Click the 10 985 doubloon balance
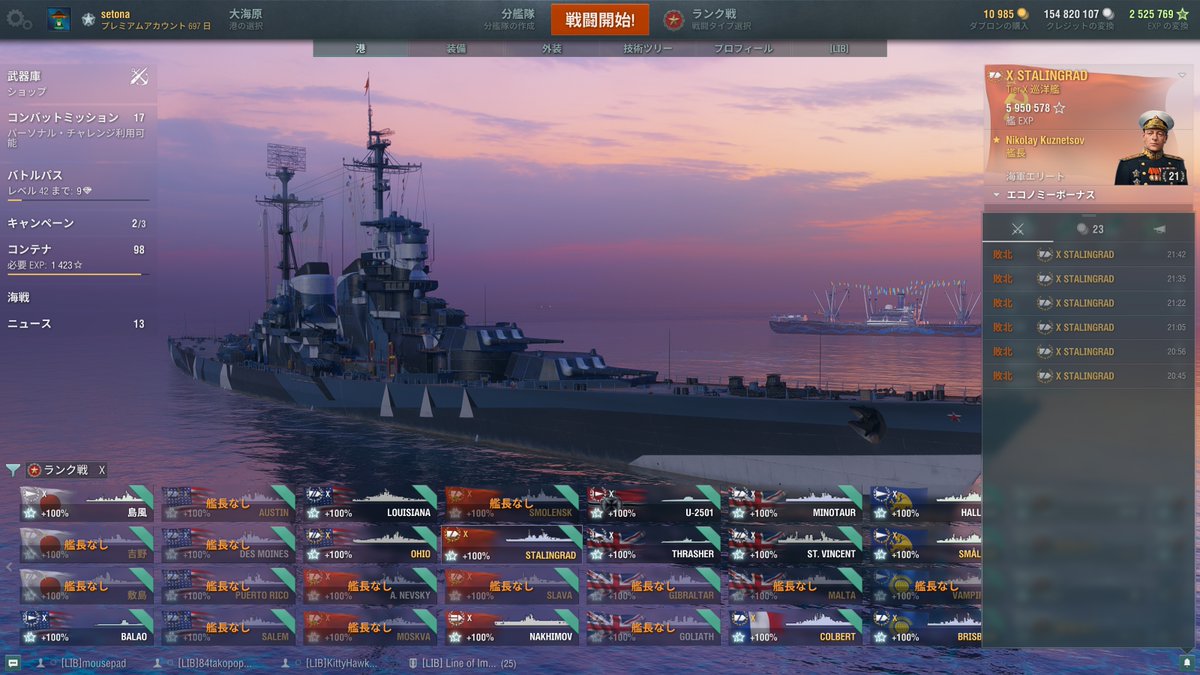The height and width of the screenshot is (675, 1200). click(998, 14)
